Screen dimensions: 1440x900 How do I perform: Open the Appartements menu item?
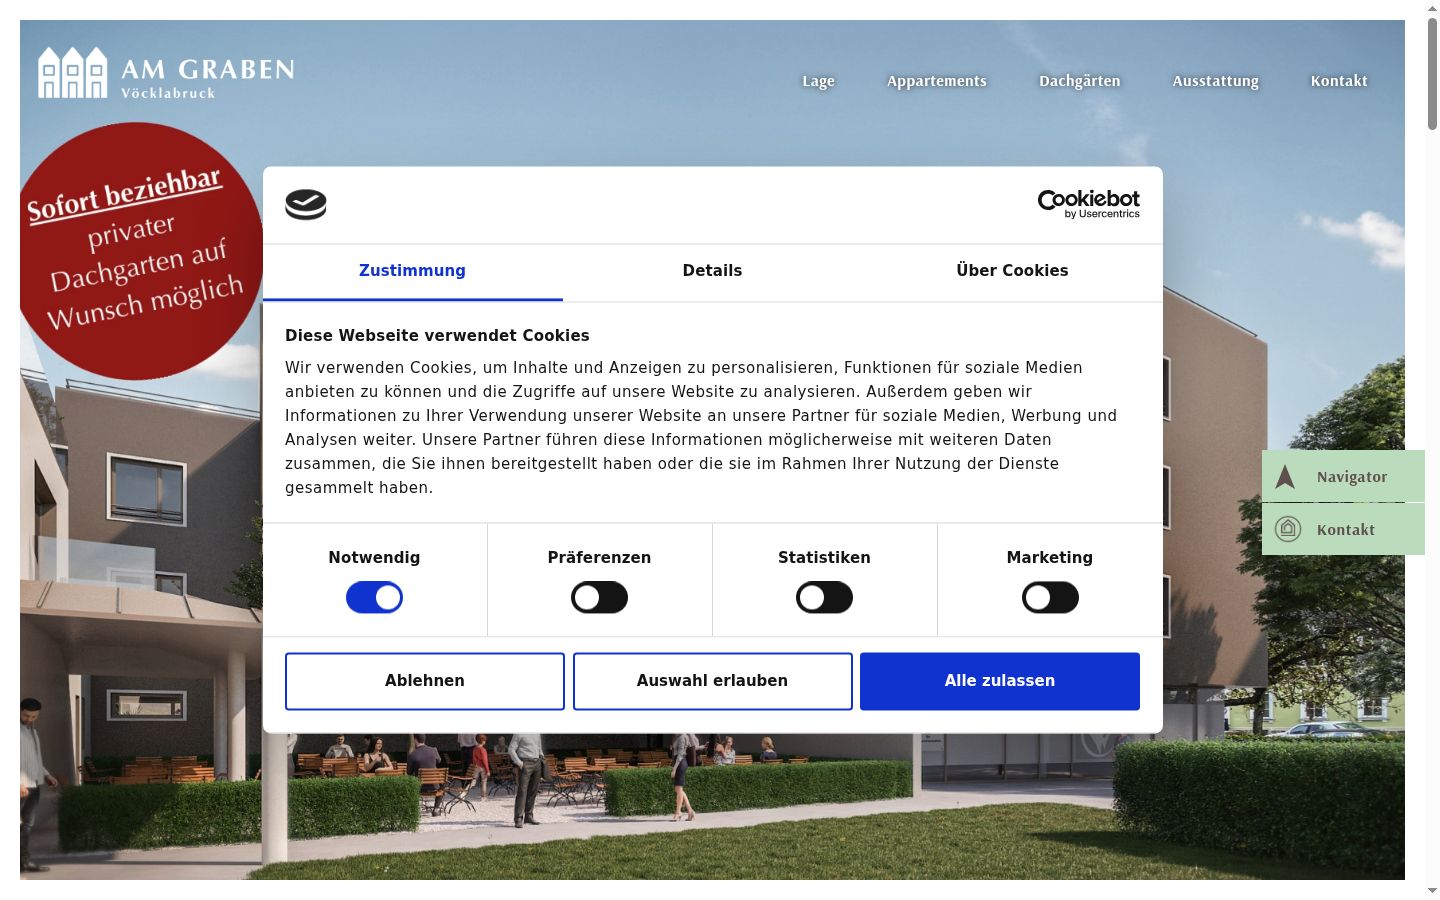937,81
